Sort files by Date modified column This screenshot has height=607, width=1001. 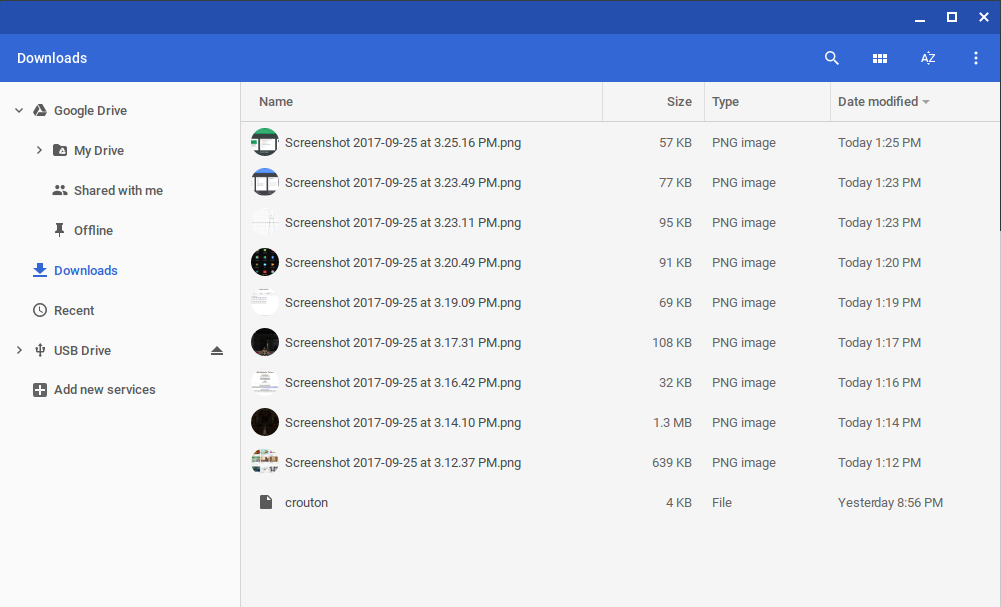(878, 101)
